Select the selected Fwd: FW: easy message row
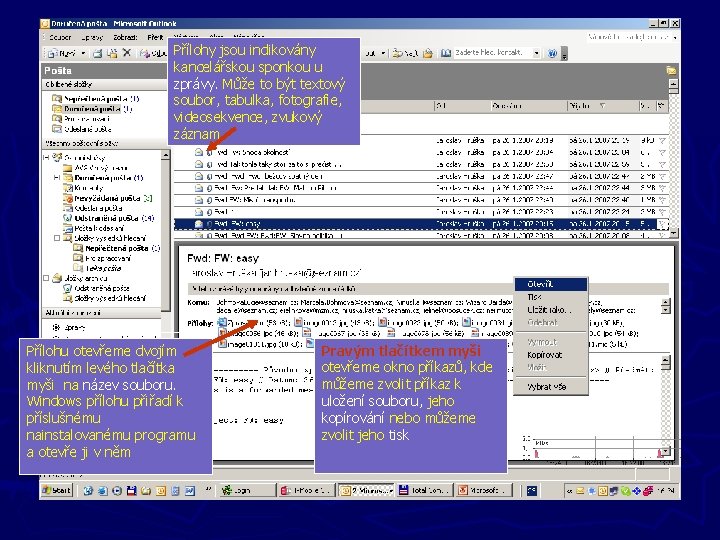Image resolution: width=720 pixels, height=540 pixels. (x=420, y=224)
